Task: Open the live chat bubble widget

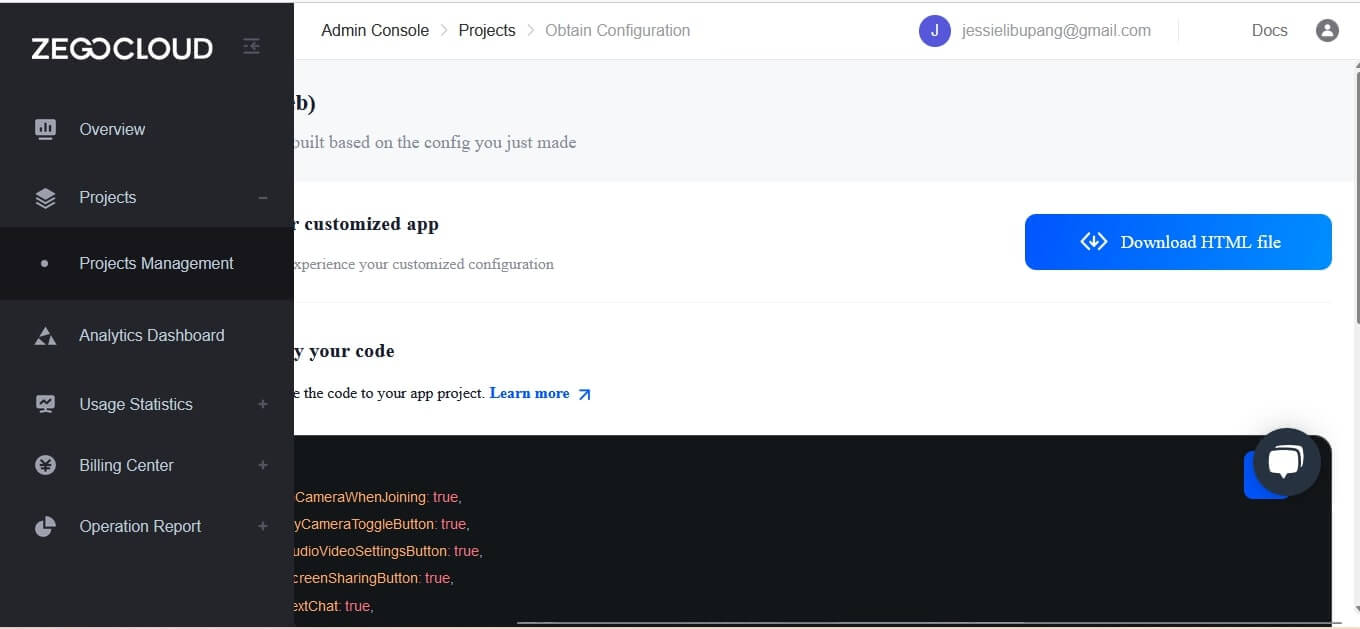Action: pyautogui.click(x=1285, y=462)
